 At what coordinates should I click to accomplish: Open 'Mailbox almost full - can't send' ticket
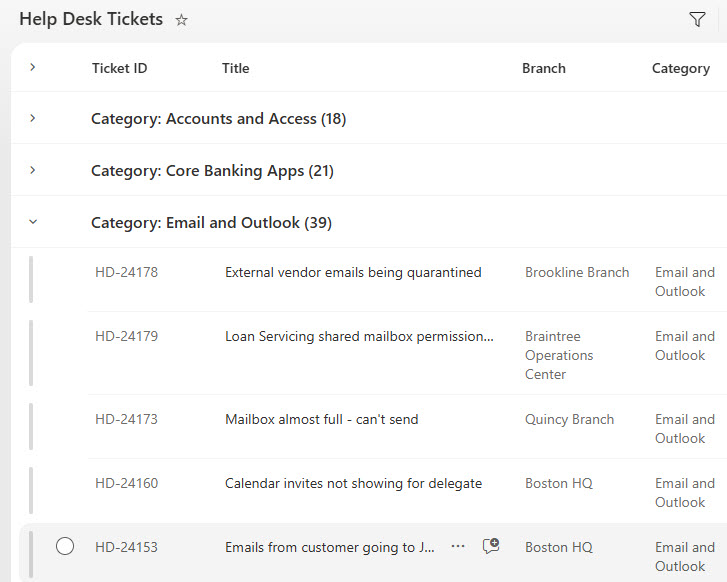click(x=322, y=419)
